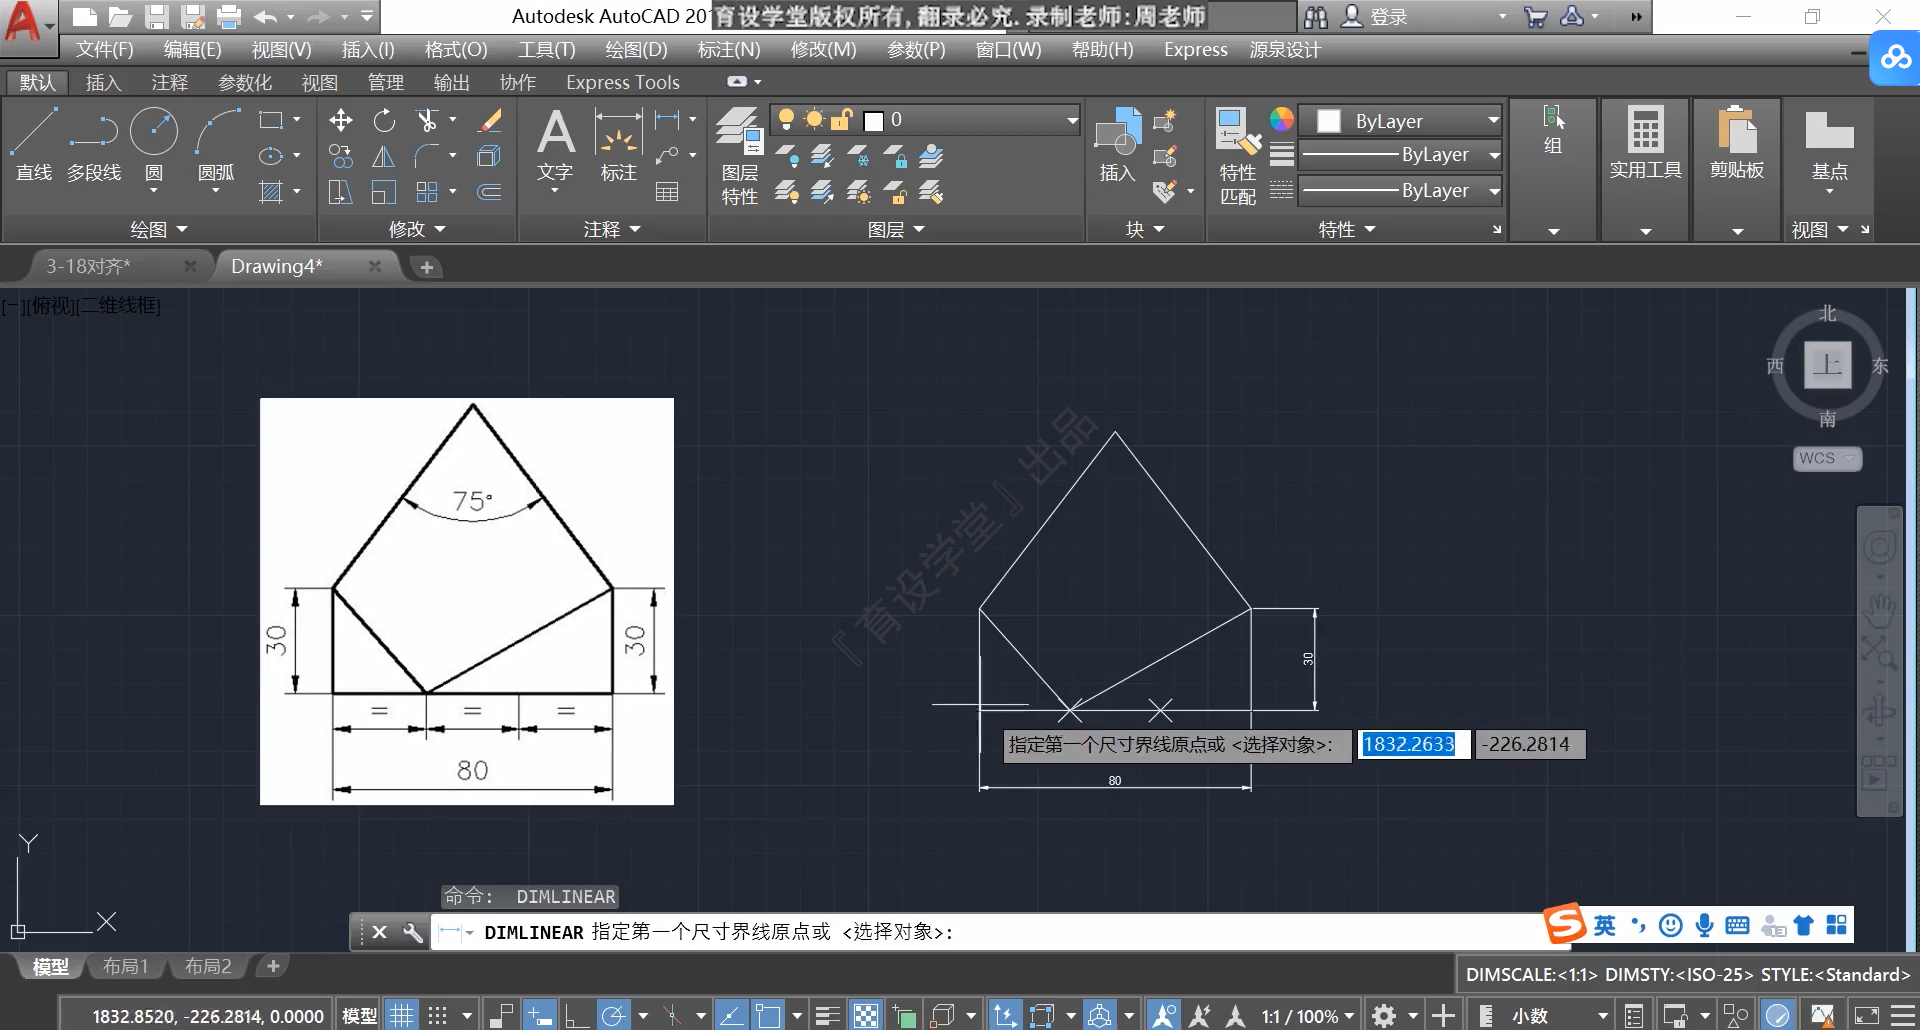Open Layer Properties (图层特性) manager
This screenshot has height=1030, width=1920.
740,156
